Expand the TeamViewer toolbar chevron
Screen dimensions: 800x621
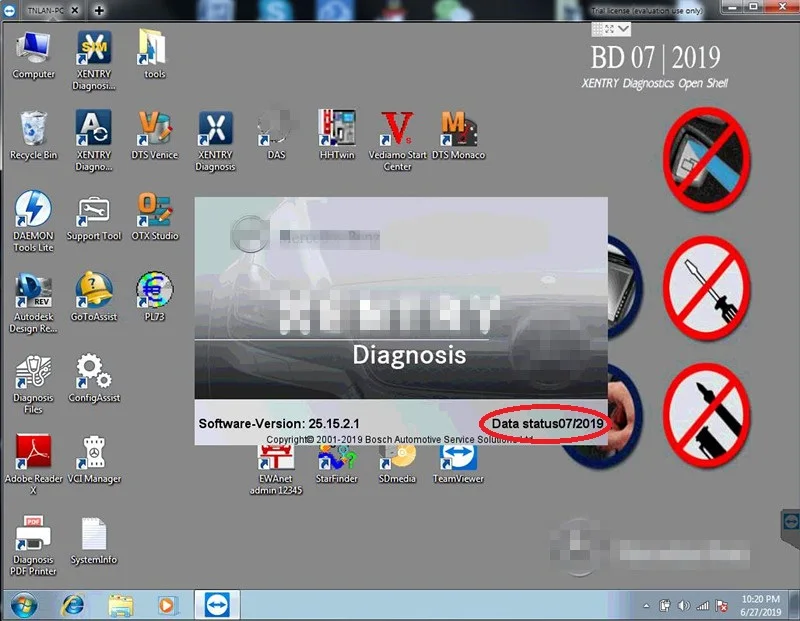tap(623, 29)
